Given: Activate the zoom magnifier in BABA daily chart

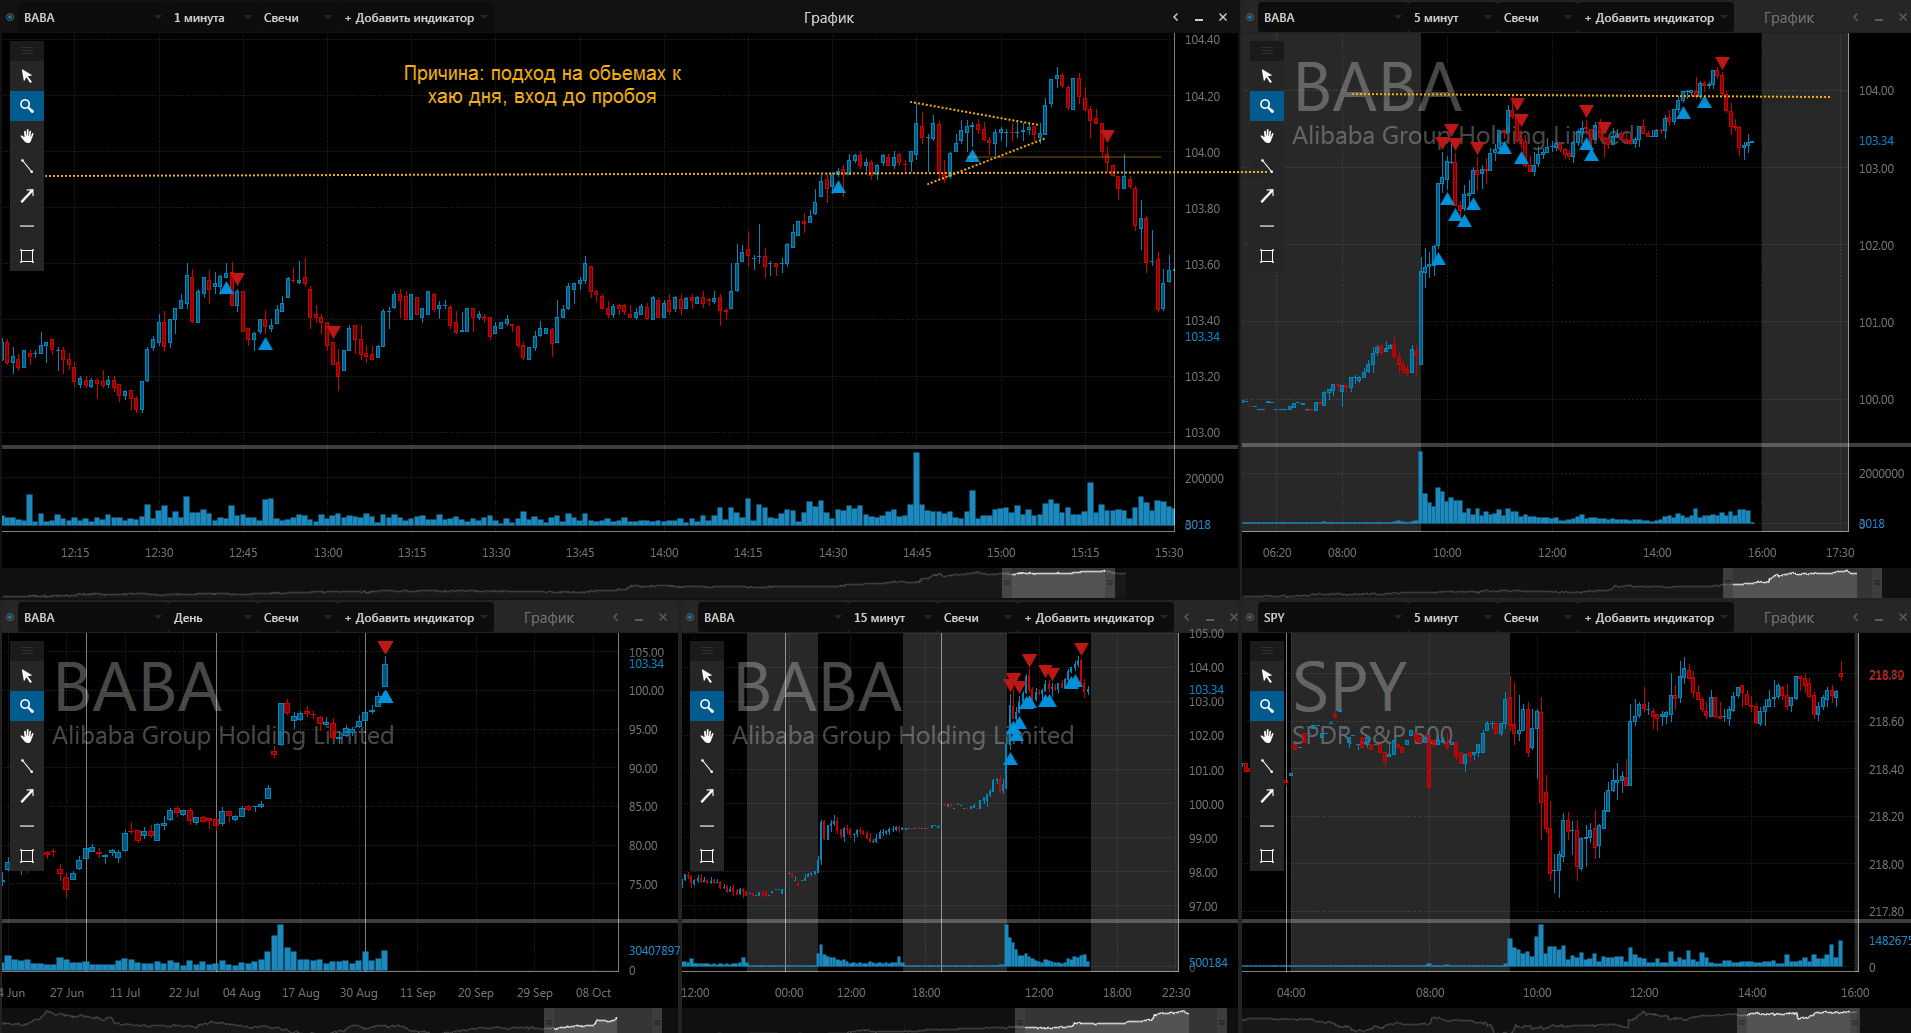Looking at the screenshot, I should (x=27, y=706).
